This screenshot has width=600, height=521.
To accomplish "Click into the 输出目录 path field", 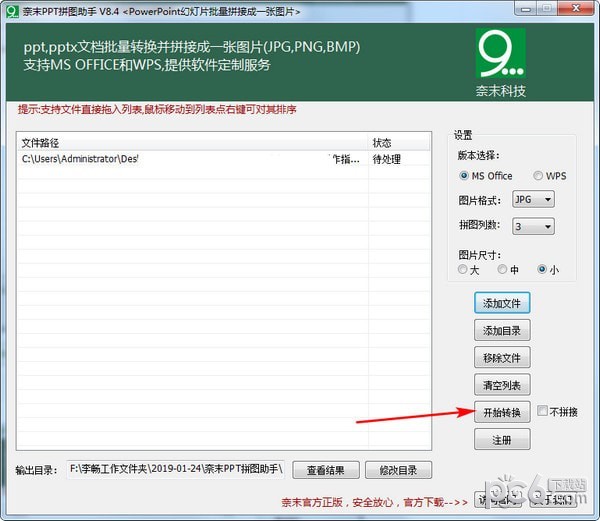I will click(x=176, y=469).
